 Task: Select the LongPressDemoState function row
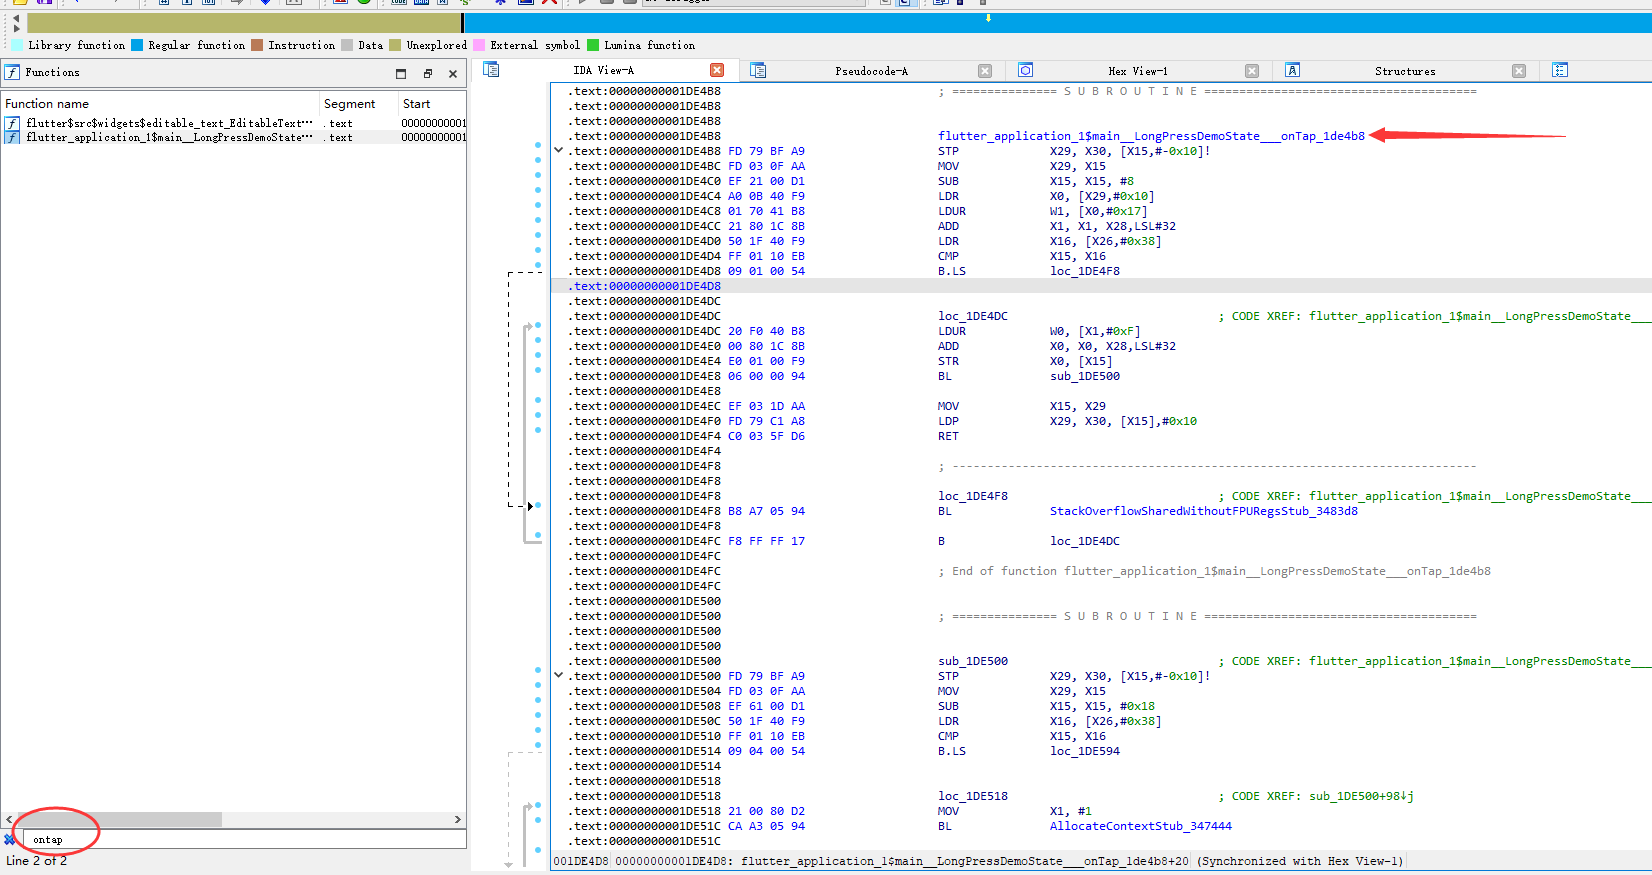tap(234, 137)
